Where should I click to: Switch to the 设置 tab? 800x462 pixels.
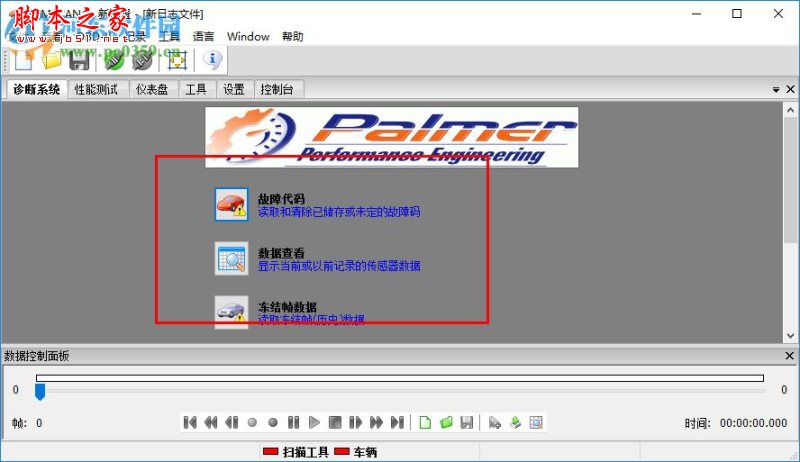[x=234, y=90]
